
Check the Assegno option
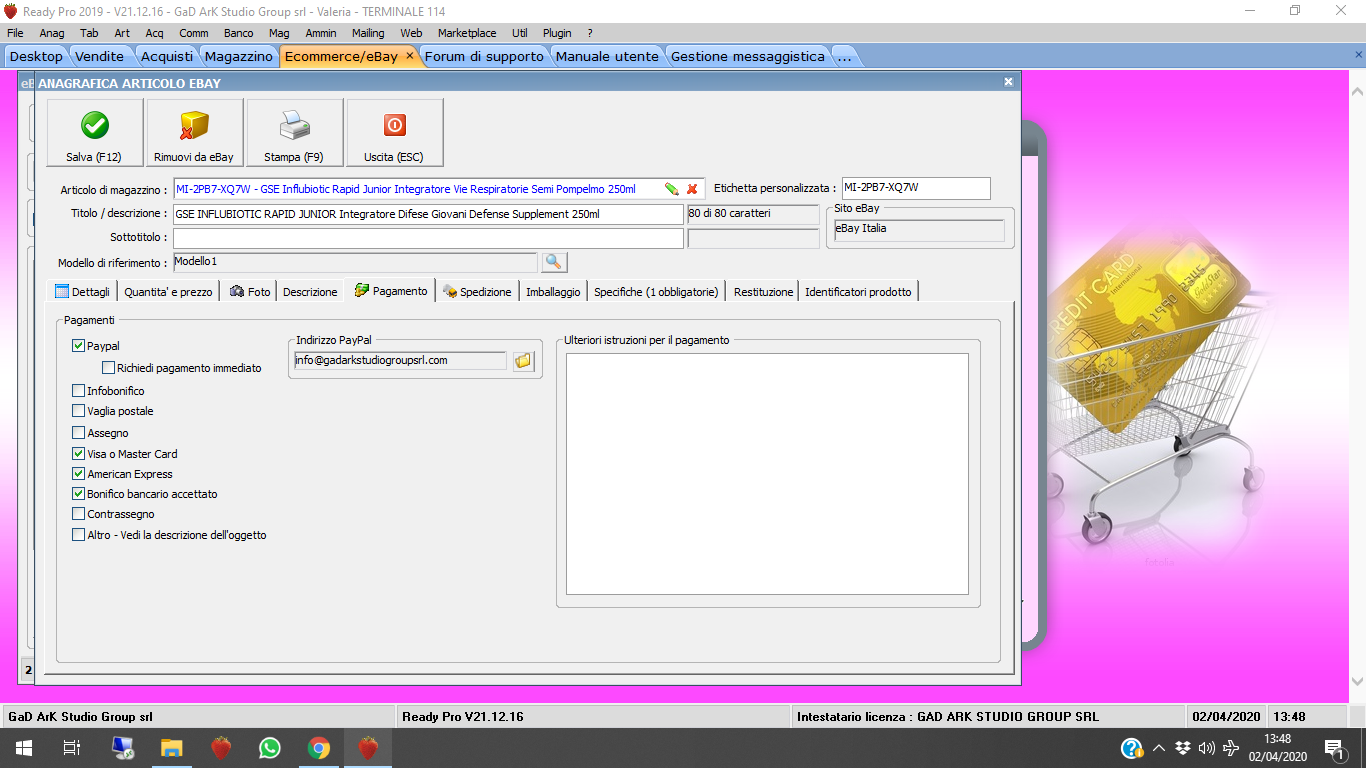[79, 433]
